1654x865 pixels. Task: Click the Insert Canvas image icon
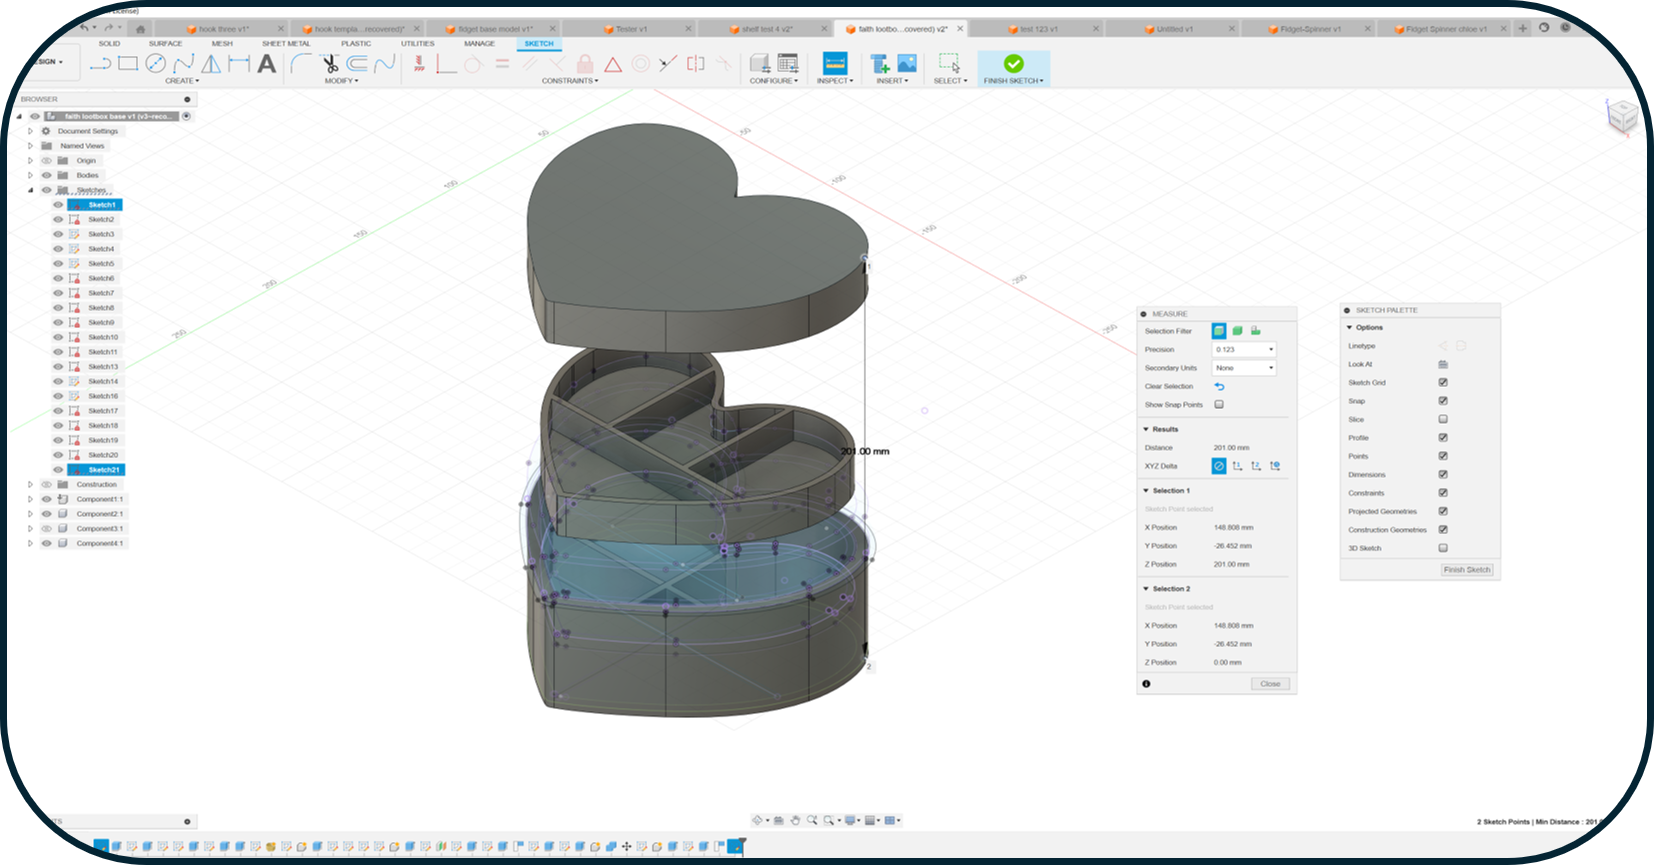pyautogui.click(x=907, y=64)
